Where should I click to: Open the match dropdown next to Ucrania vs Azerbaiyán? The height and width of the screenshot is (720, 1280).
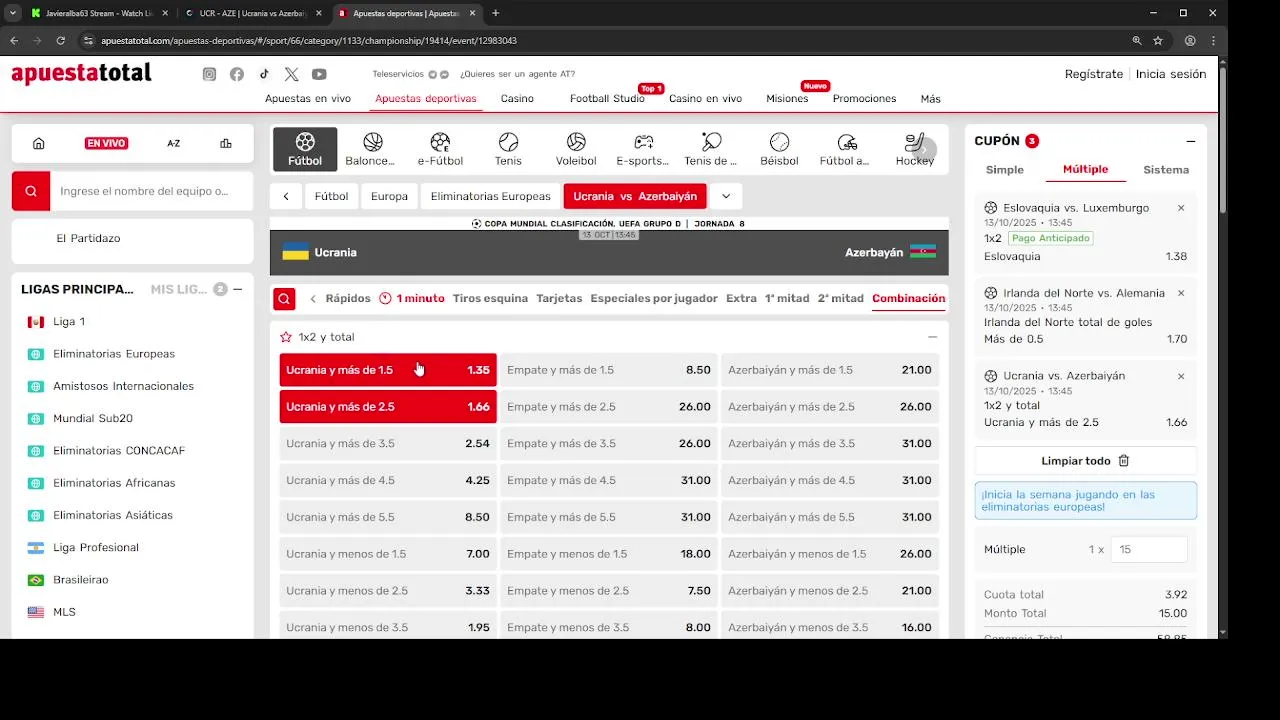[x=726, y=196]
